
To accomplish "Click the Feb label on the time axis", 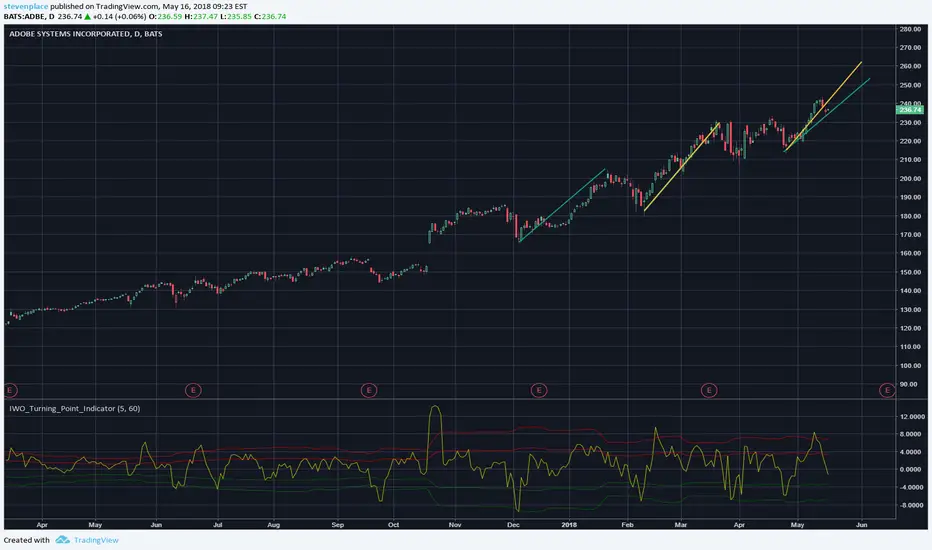I will [628, 525].
